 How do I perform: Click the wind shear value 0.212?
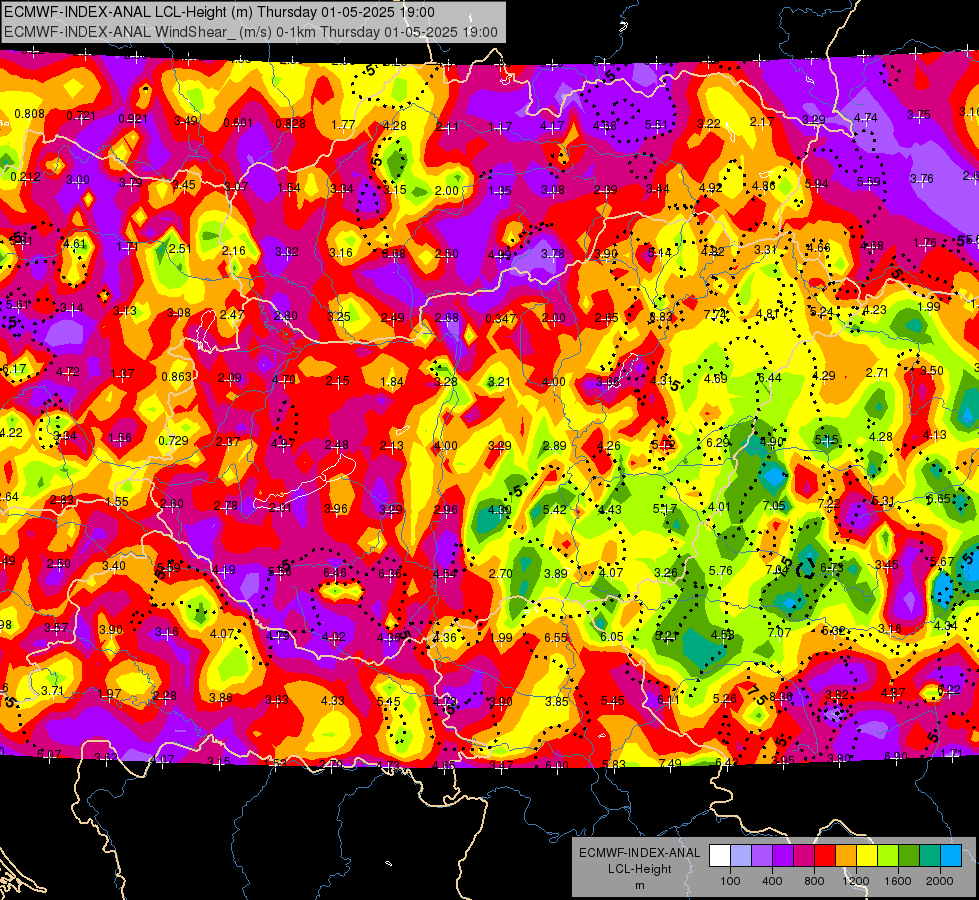point(26,177)
